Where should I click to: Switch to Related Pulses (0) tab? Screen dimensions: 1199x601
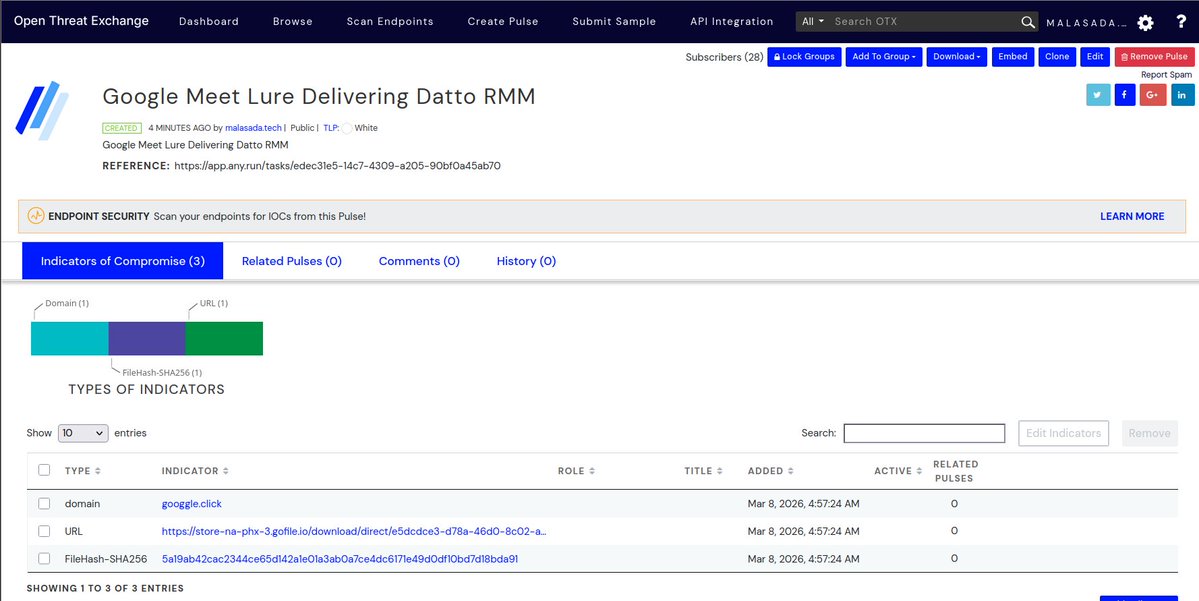tap(291, 261)
